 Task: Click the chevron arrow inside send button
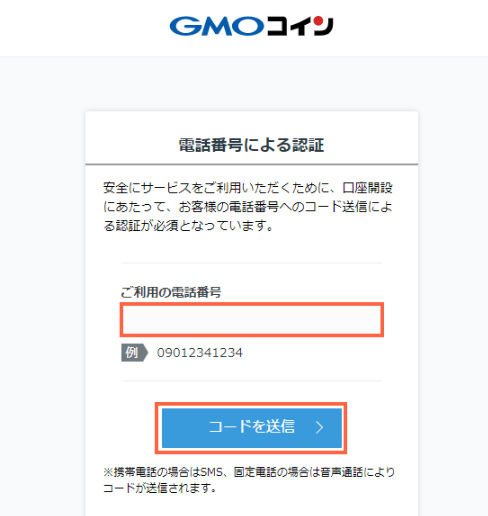click(319, 427)
